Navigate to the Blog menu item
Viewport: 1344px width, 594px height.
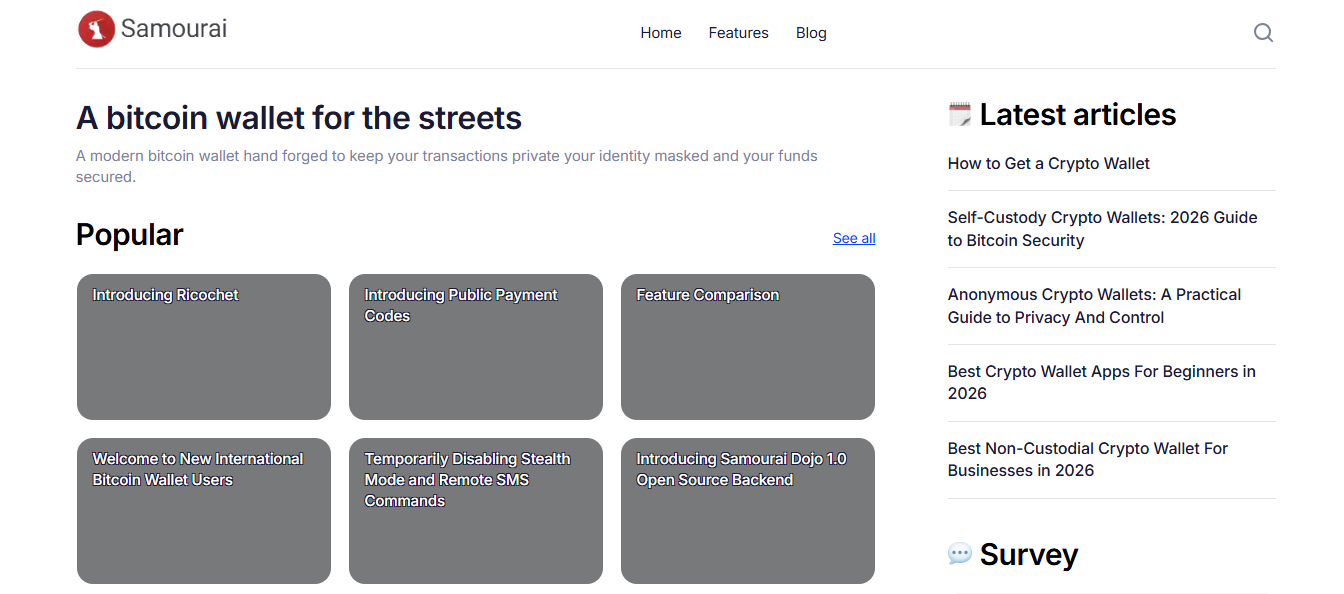click(811, 33)
